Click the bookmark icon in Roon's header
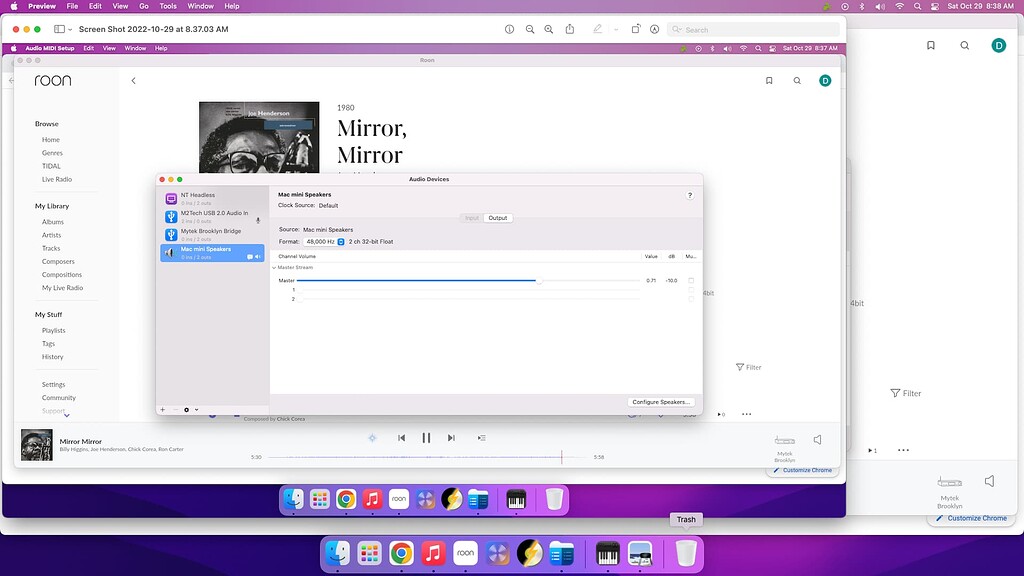The image size is (1024, 576). pyautogui.click(x=769, y=80)
